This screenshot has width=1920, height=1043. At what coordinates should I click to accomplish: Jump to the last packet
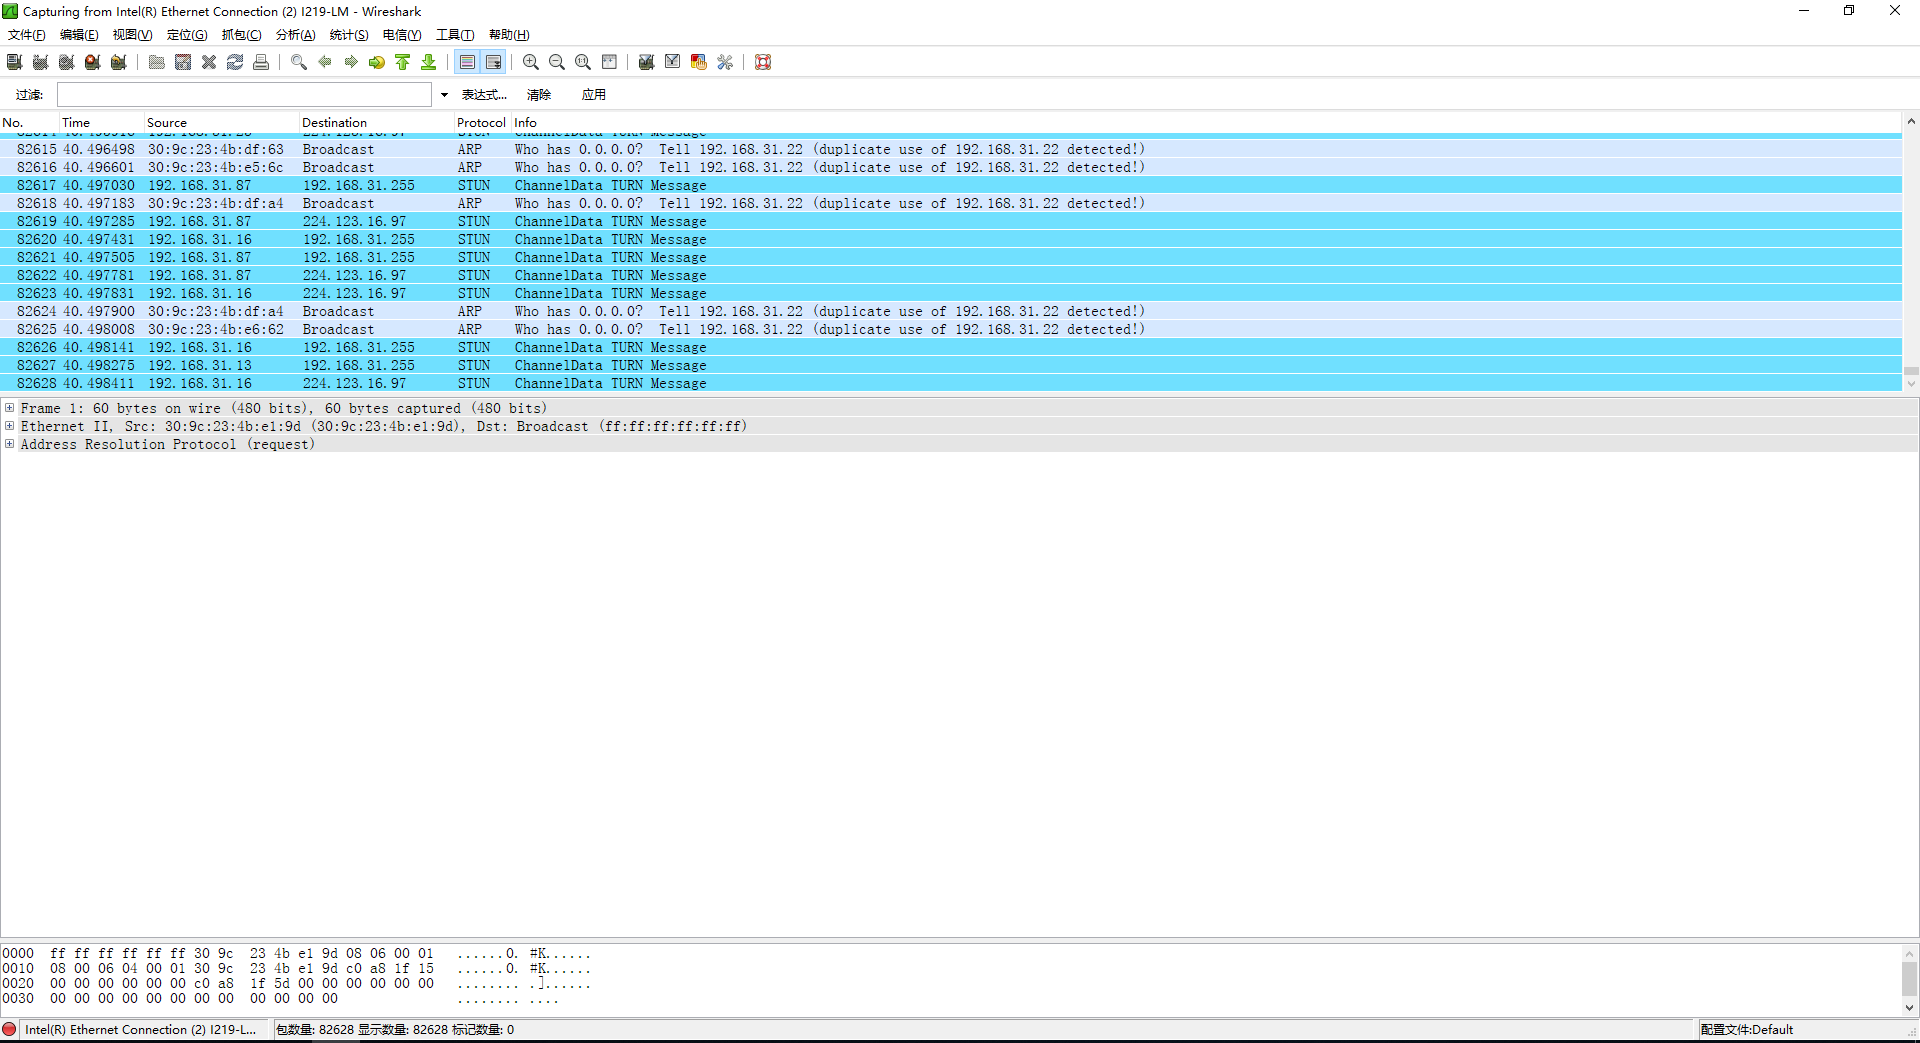click(429, 62)
